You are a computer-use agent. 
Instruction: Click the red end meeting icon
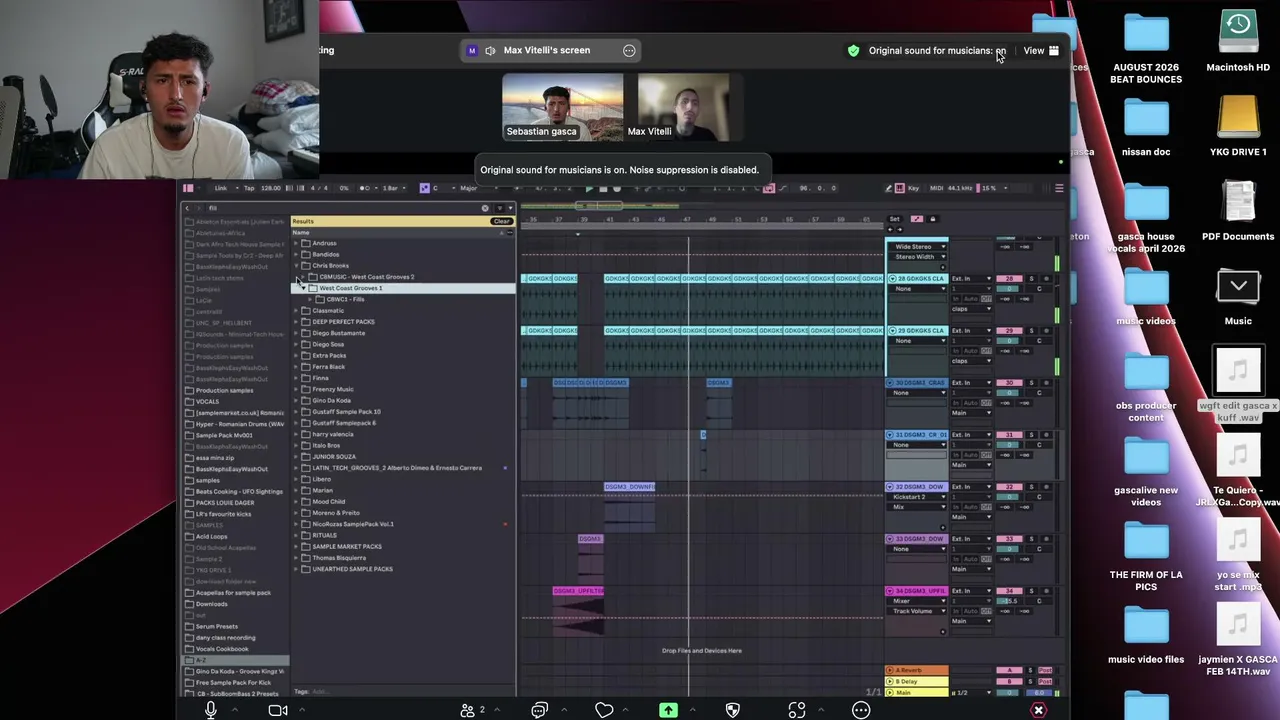tap(1039, 710)
